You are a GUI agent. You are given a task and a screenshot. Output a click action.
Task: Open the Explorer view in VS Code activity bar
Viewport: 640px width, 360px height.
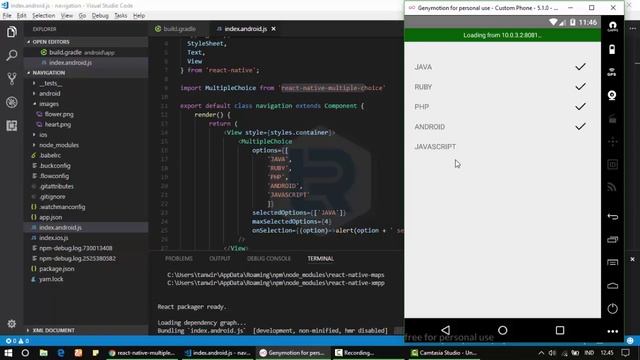click(x=12, y=32)
